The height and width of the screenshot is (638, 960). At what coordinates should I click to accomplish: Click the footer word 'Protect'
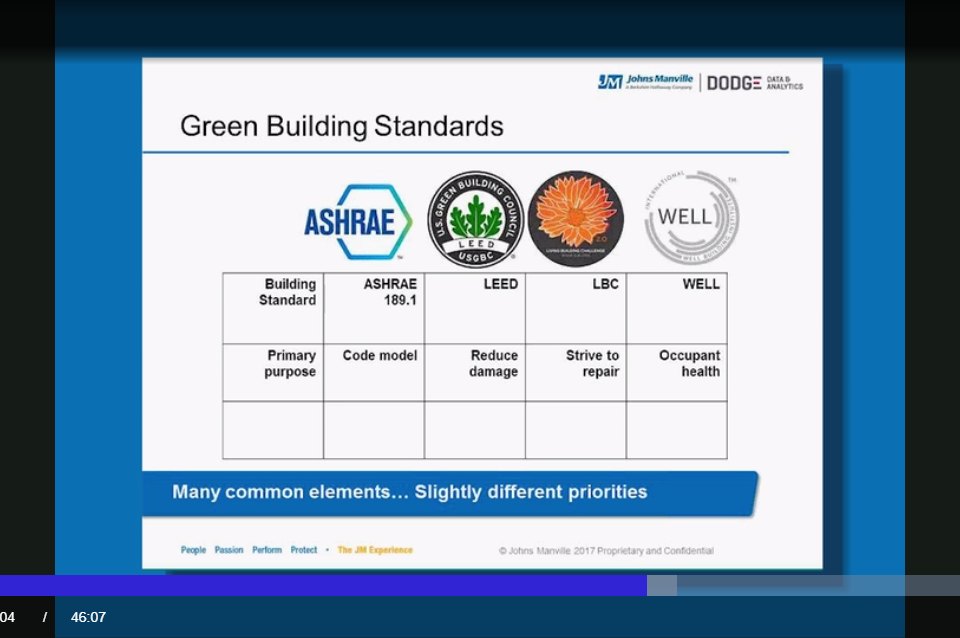(x=304, y=550)
